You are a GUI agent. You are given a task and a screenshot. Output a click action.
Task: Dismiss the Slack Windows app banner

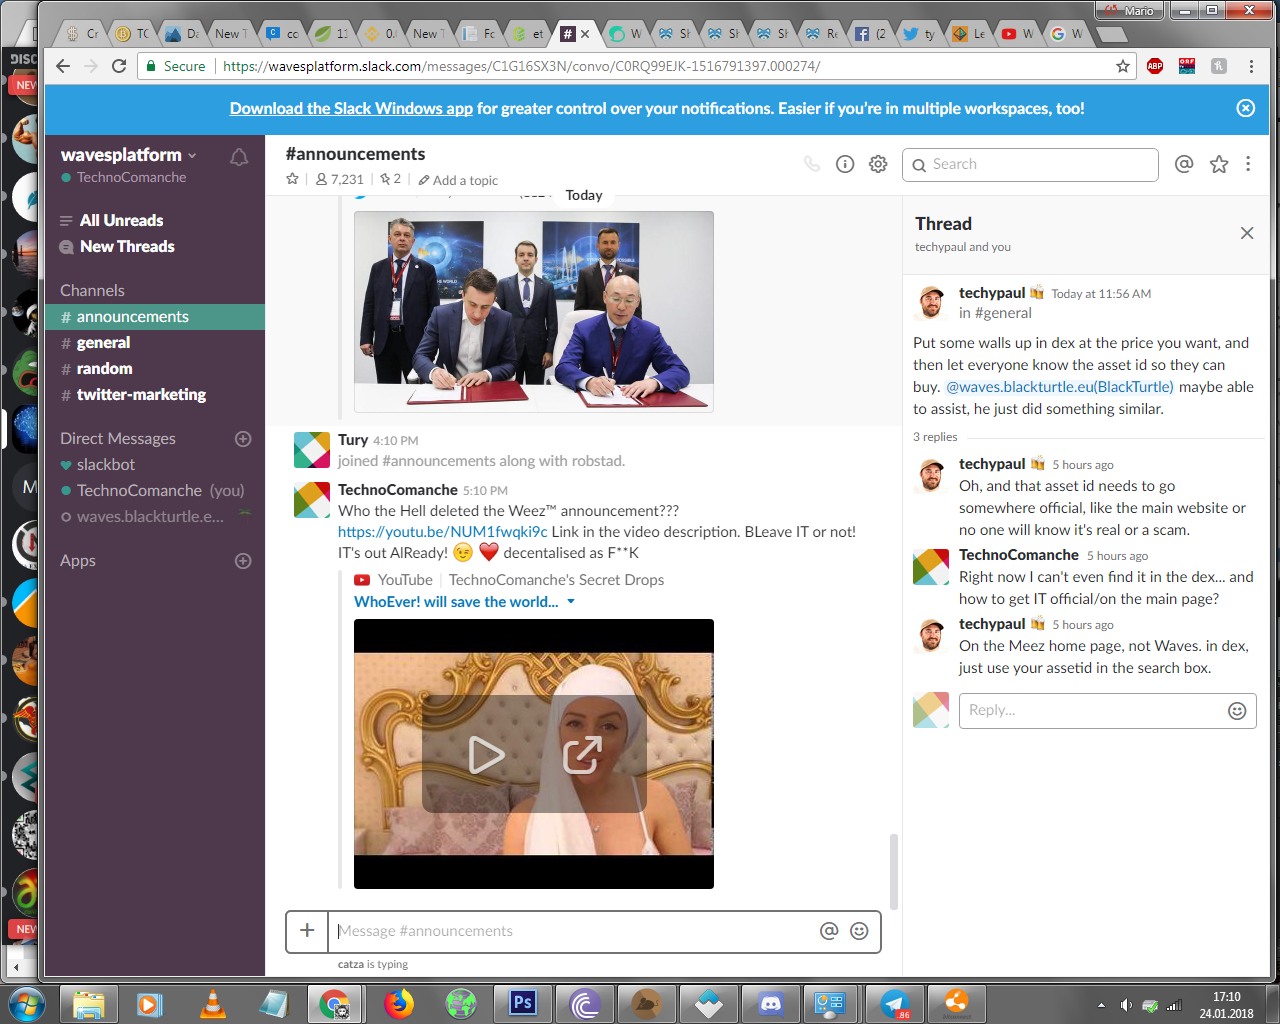(1246, 108)
